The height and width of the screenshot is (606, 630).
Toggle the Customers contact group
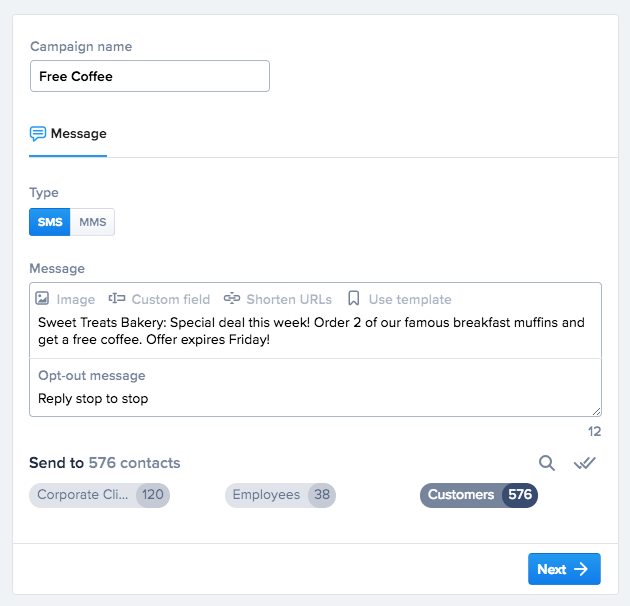click(x=479, y=495)
